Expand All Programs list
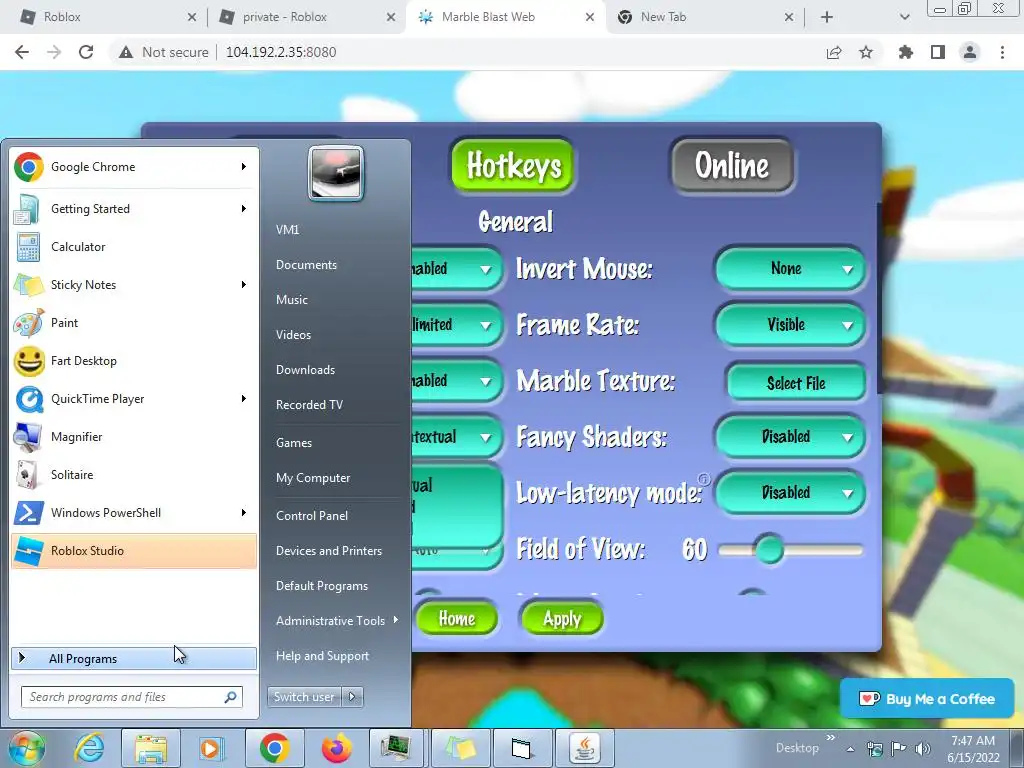The image size is (1024, 768). click(x=134, y=658)
